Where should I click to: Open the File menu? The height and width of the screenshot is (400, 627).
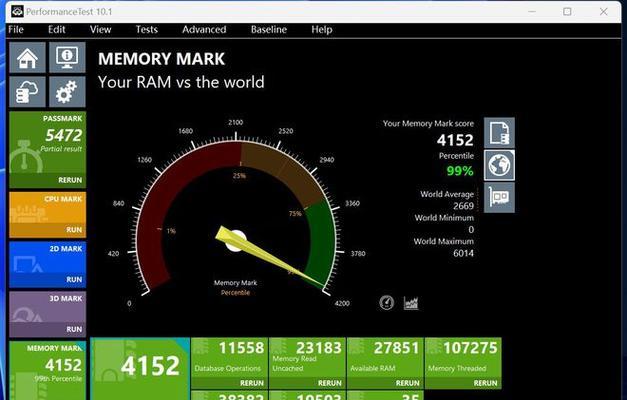16,30
